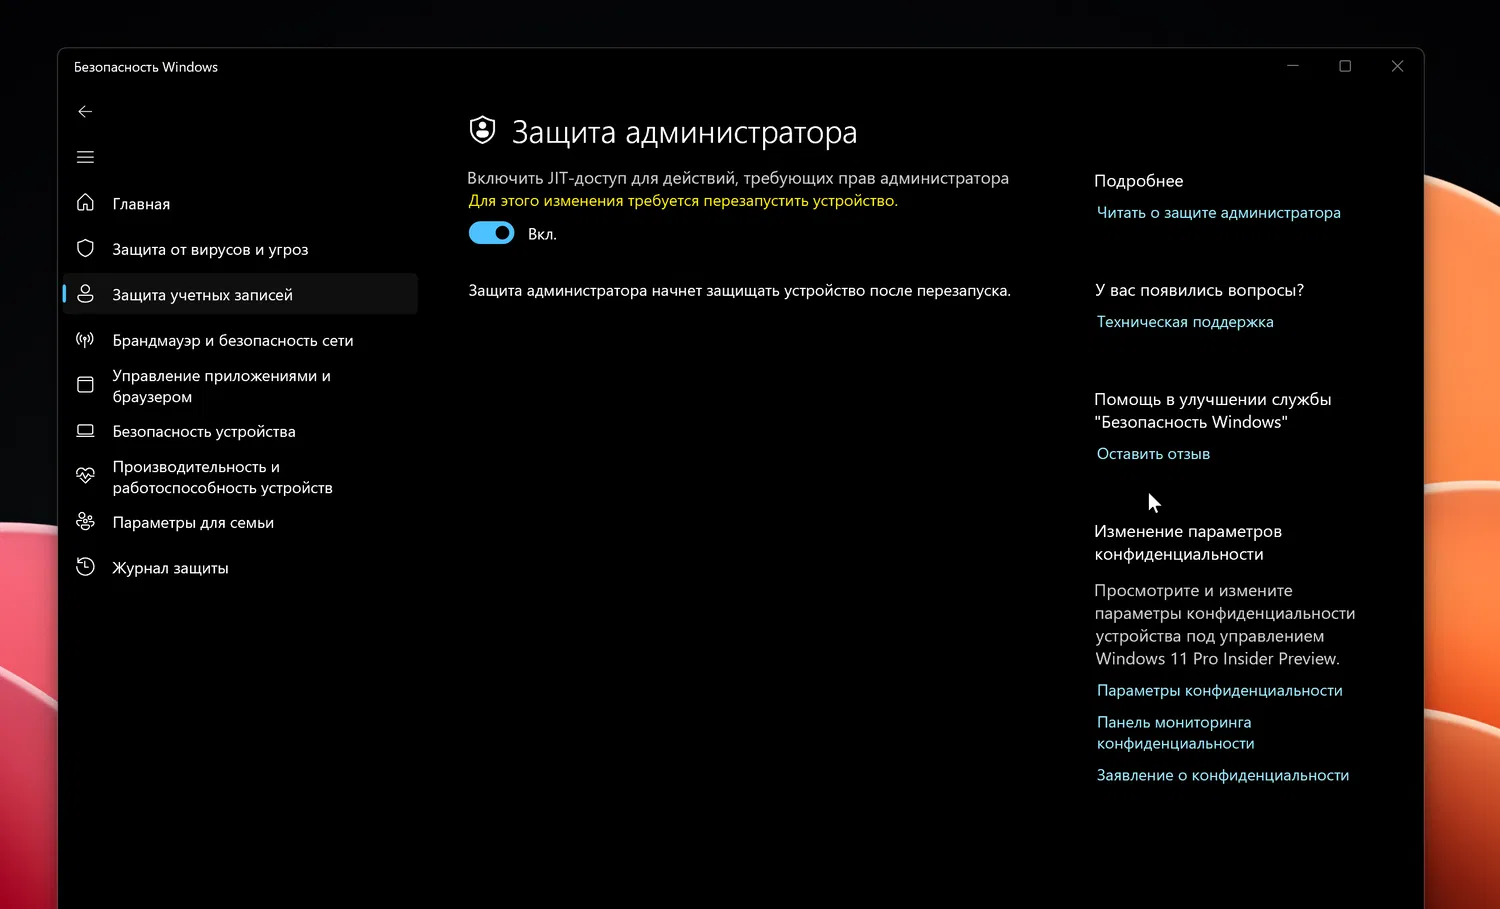The height and width of the screenshot is (909, 1500).
Task: Read Заявление о конфиденциальности link
Action: [1222, 775]
